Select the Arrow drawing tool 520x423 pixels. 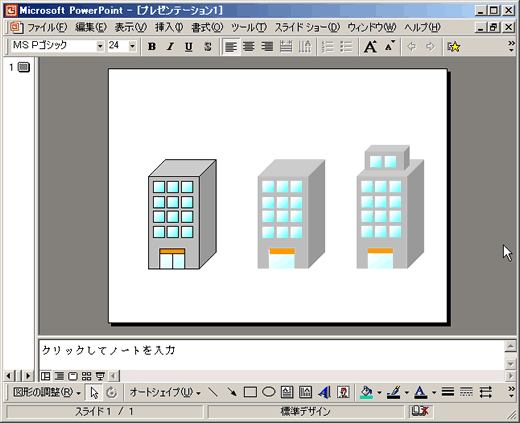click(231, 392)
